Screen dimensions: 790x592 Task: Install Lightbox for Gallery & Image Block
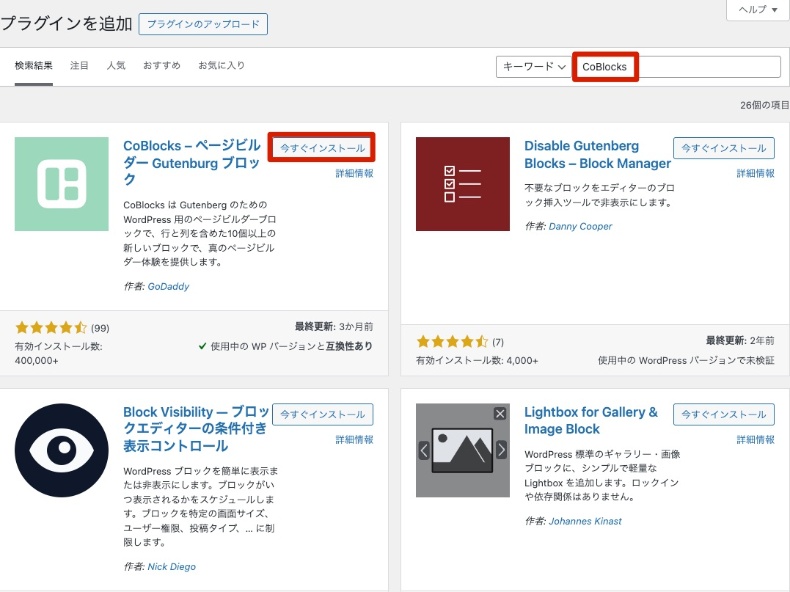[723, 414]
